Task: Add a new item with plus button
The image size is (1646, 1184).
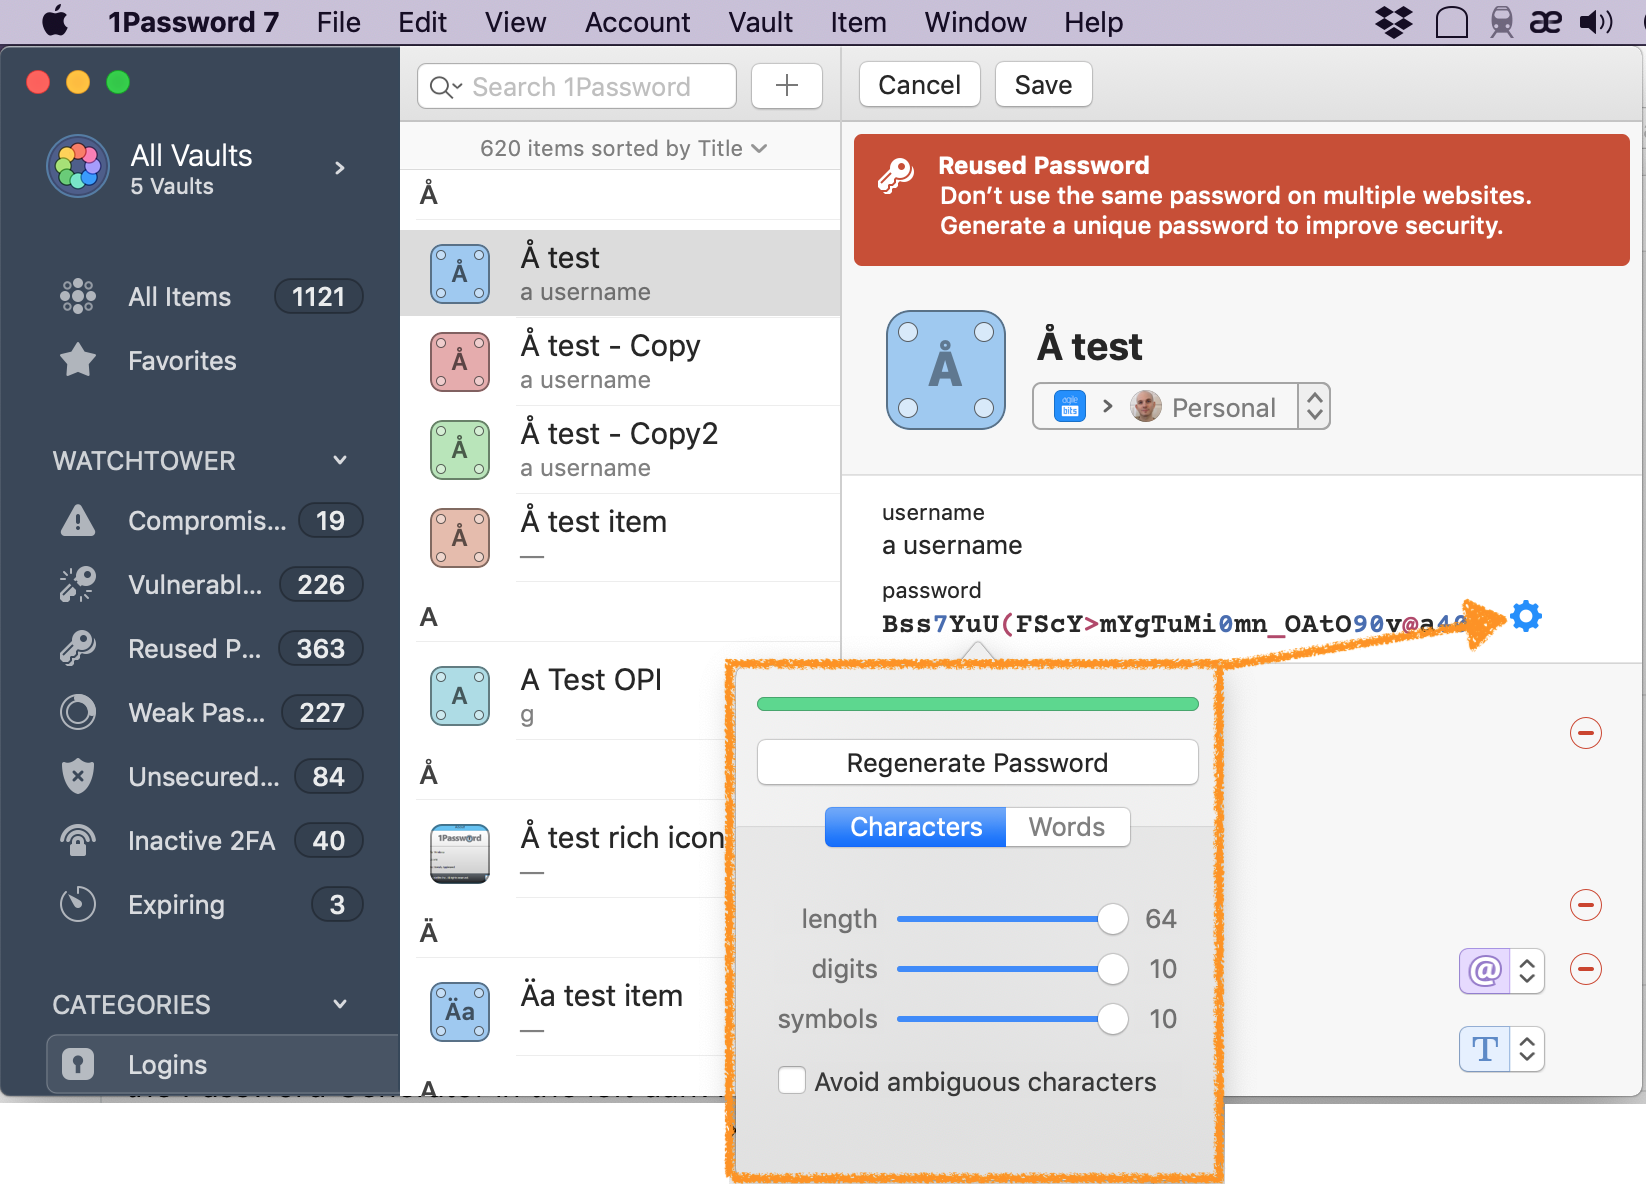Action: tap(787, 86)
